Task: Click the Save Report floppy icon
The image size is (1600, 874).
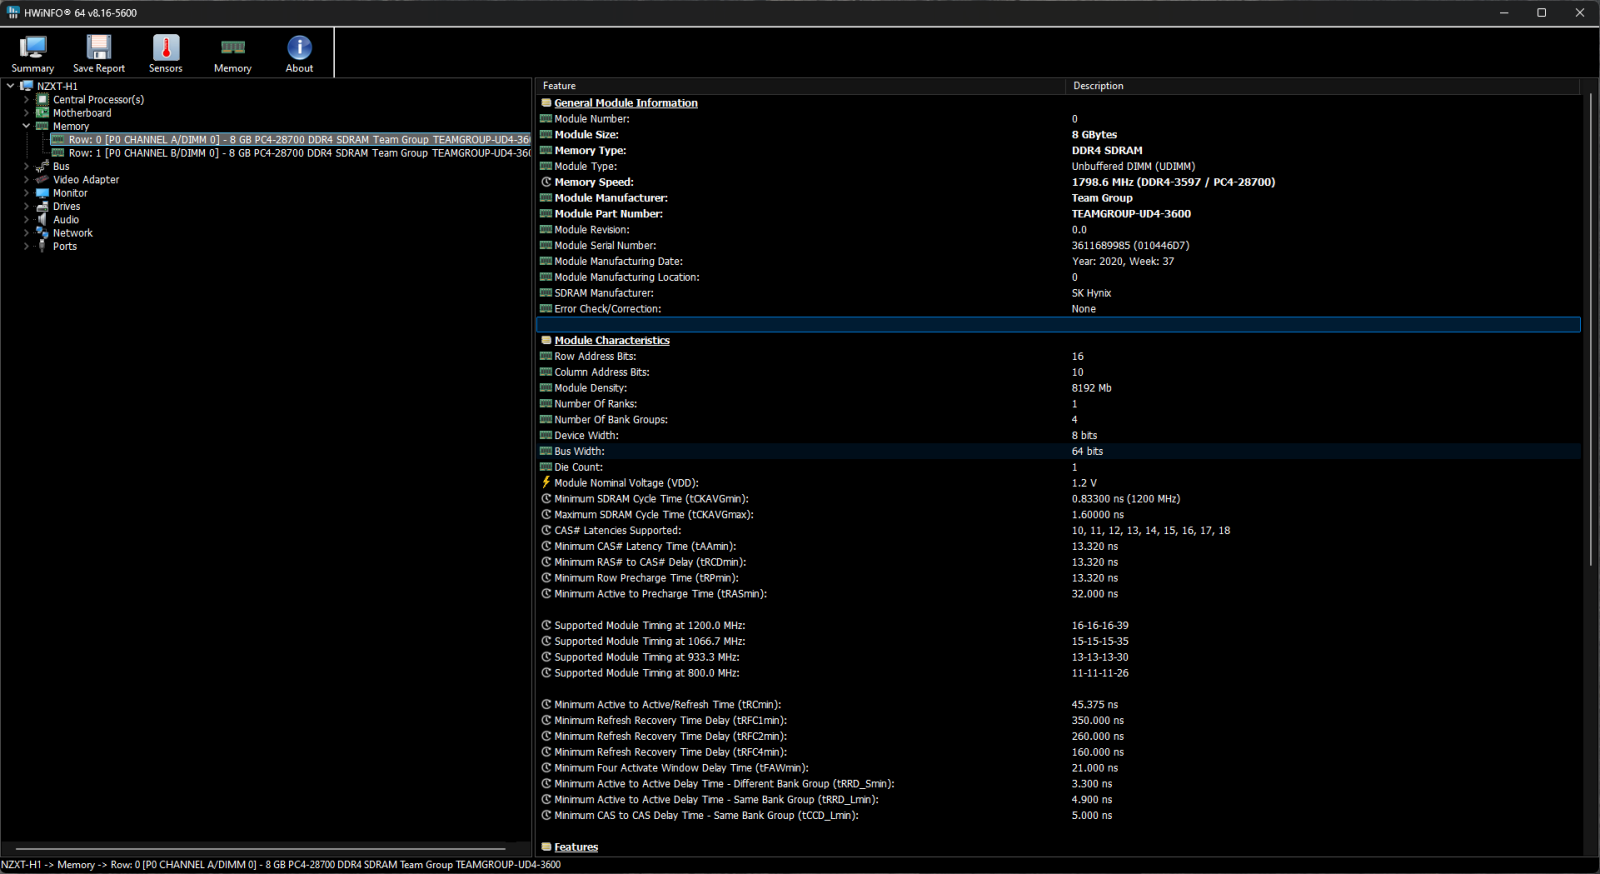Action: click(99, 47)
